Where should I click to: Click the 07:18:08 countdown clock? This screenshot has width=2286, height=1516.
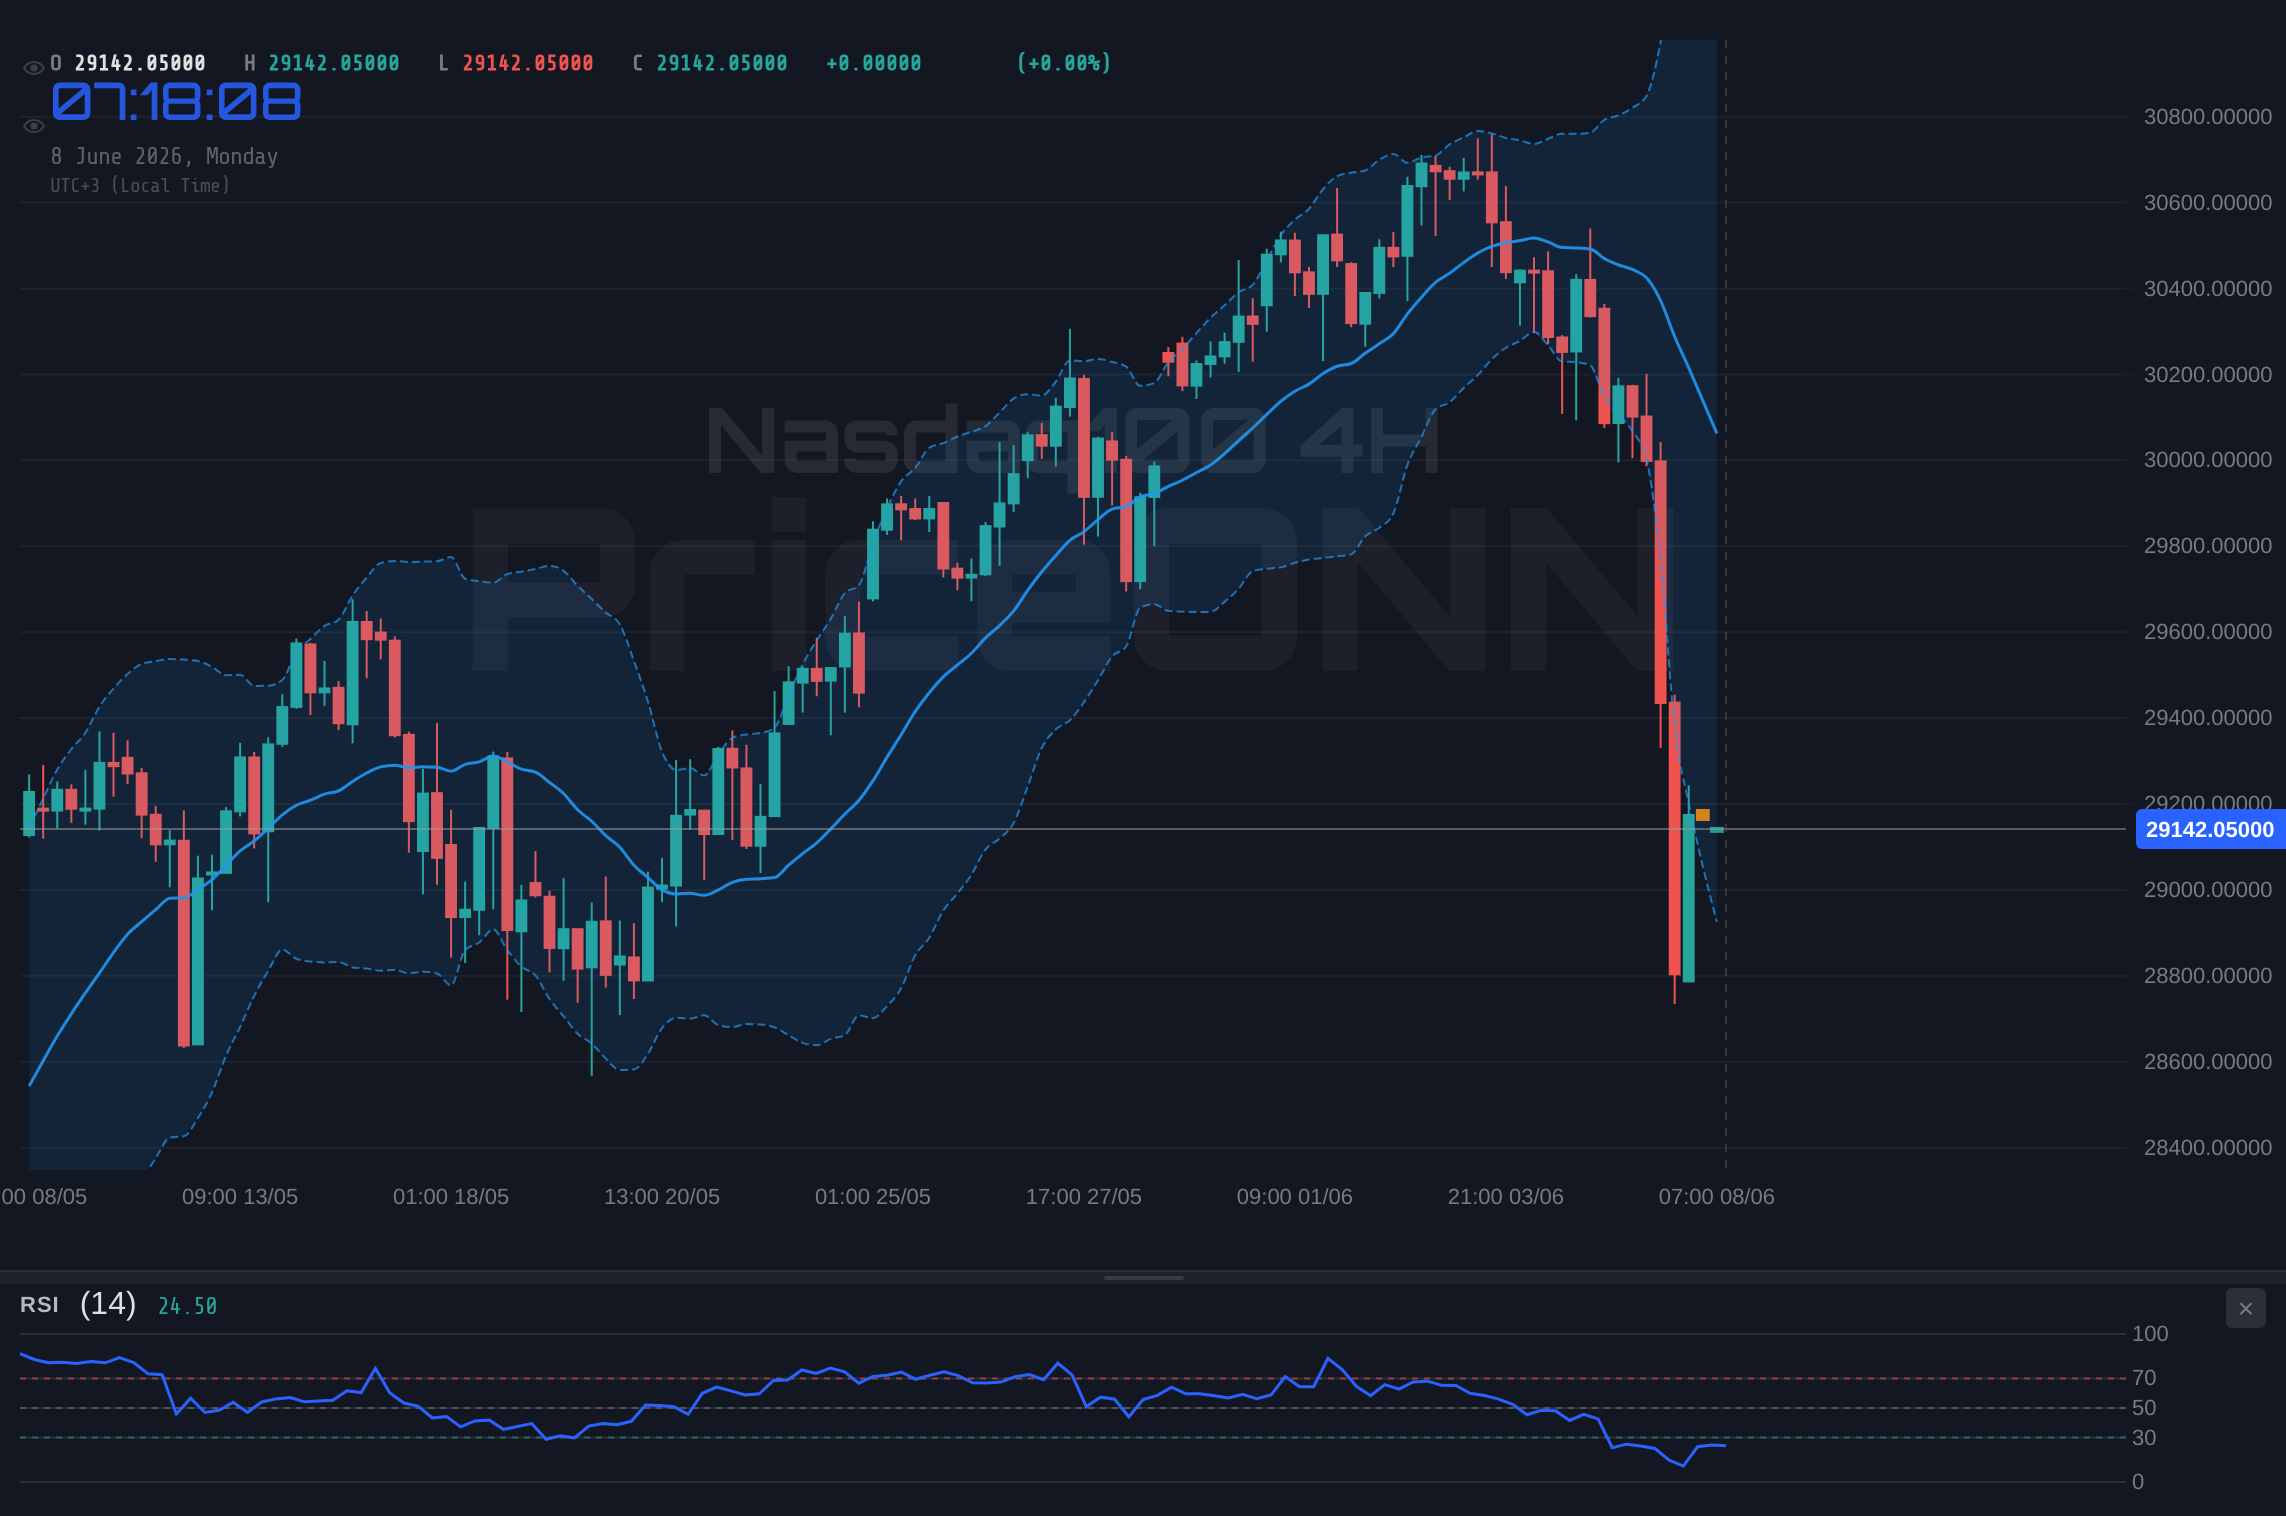click(176, 102)
